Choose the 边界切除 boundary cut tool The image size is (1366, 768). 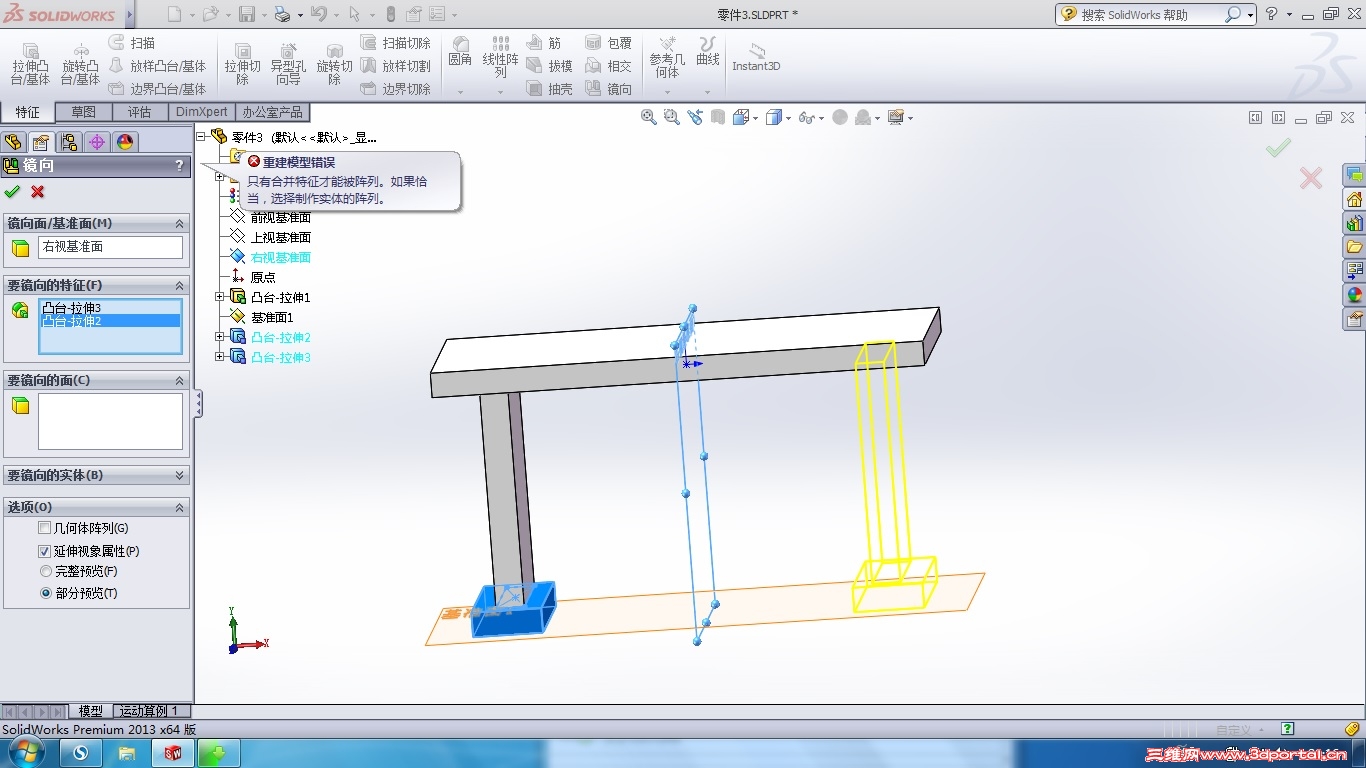(395, 89)
